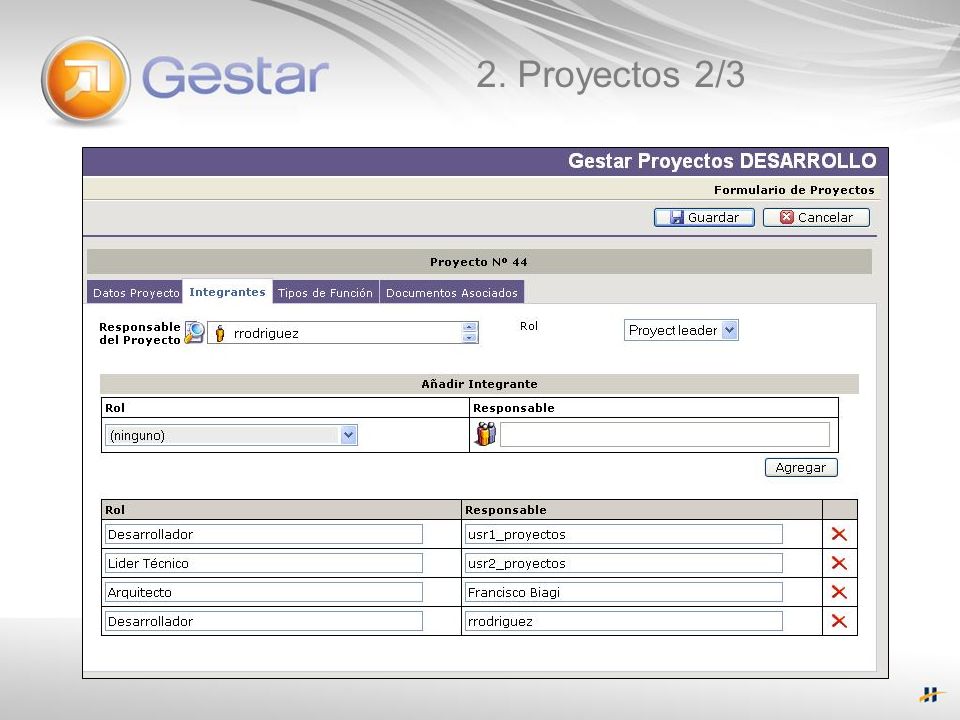Click the Gestar orange logo icon
This screenshot has height=720, width=960.
tap(86, 80)
